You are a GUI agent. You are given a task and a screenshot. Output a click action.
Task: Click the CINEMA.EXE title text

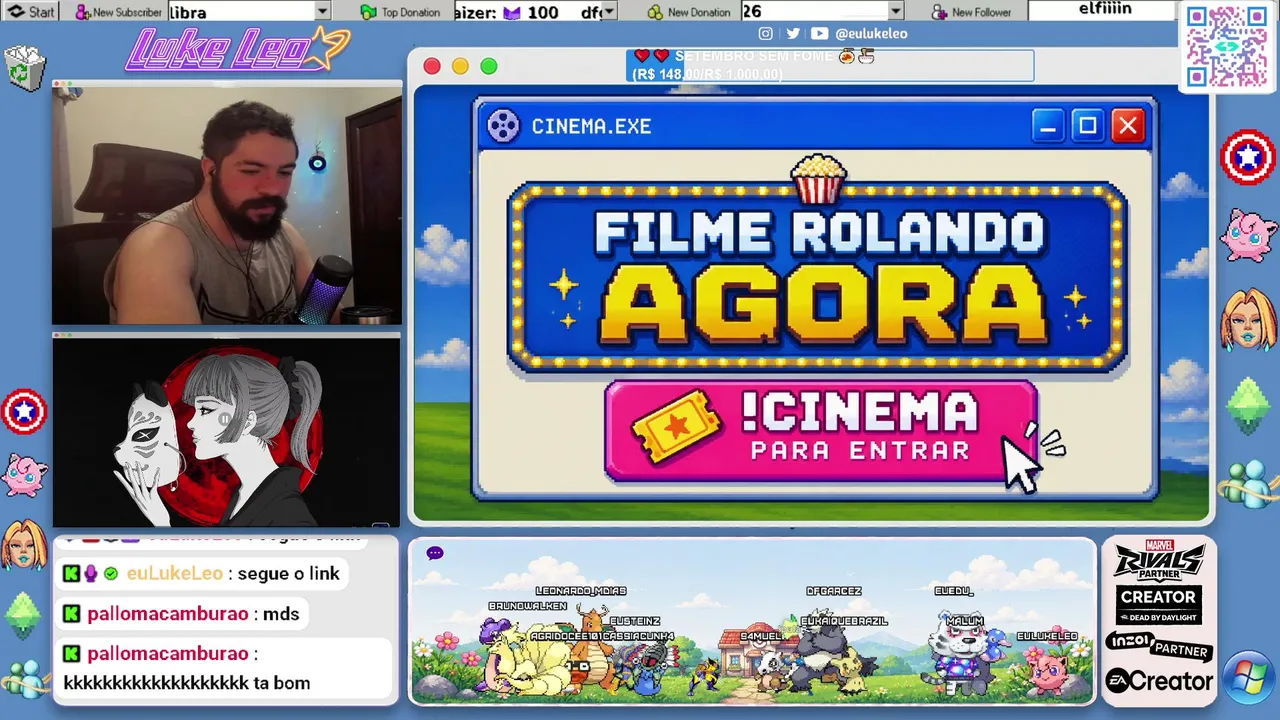(x=591, y=126)
